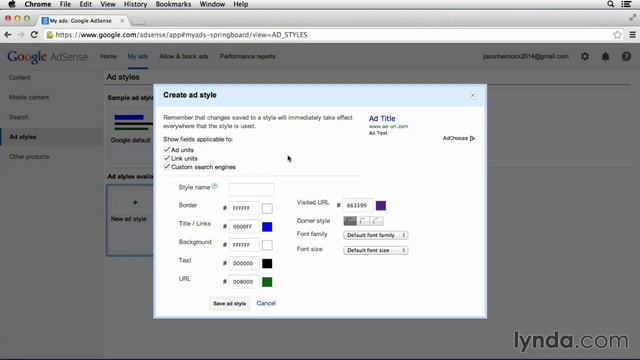Open a new browser tab
The width and height of the screenshot is (640, 360).
[x=138, y=21]
